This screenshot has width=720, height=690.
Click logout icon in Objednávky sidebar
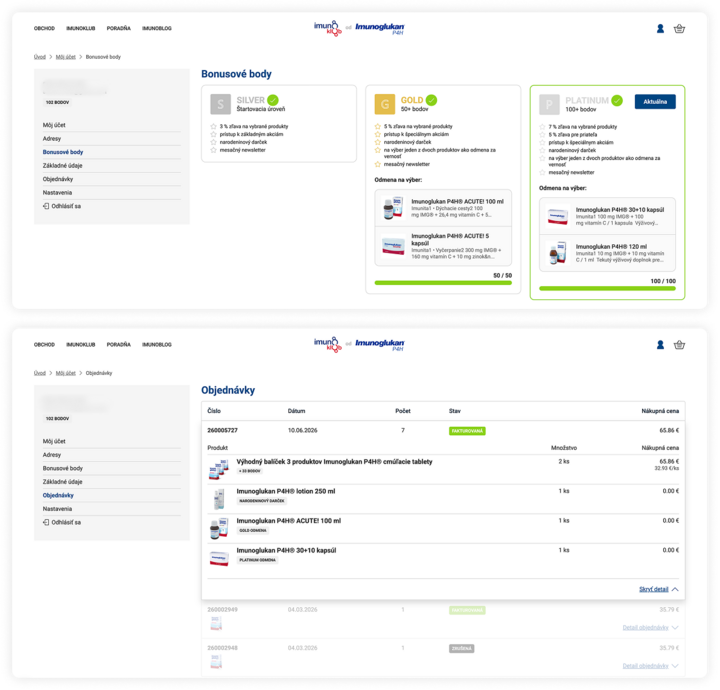pyautogui.click(x=46, y=522)
